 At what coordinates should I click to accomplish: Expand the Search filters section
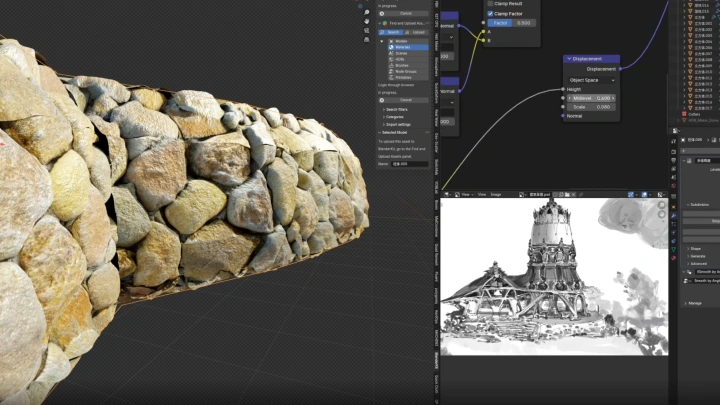(x=396, y=109)
